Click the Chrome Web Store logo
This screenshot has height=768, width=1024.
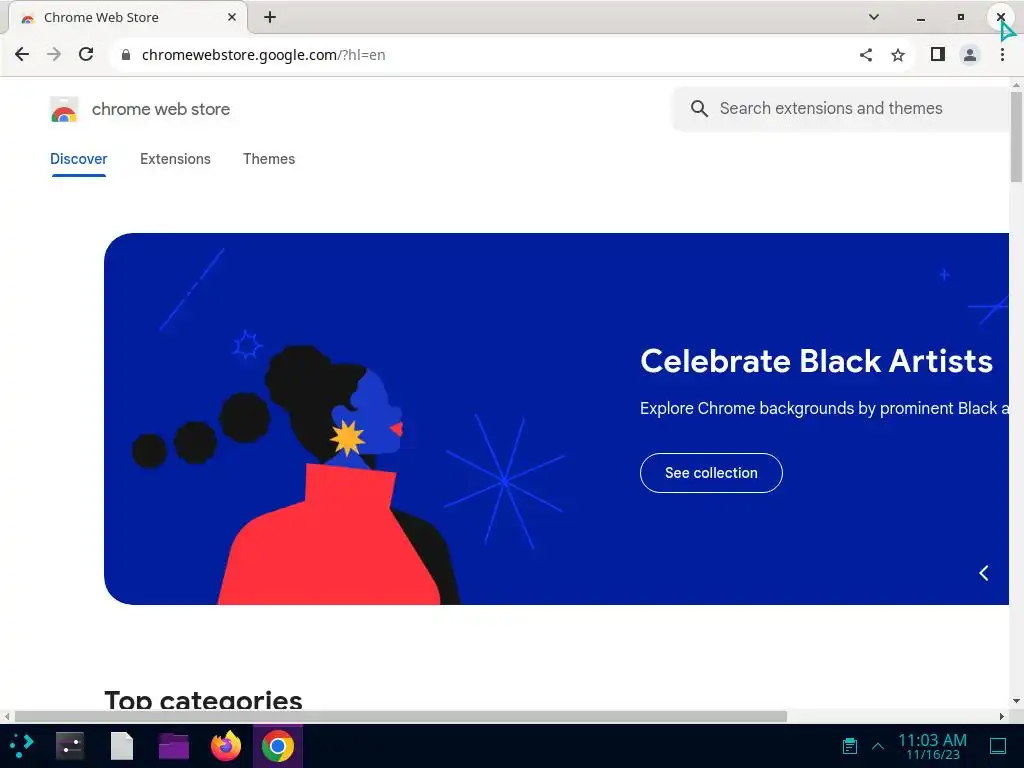point(64,109)
